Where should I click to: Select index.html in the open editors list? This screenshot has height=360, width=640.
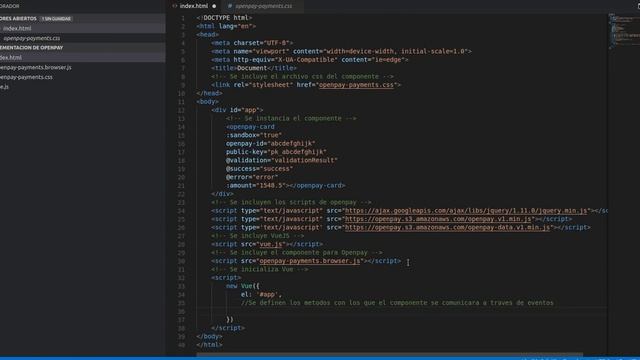(x=17, y=29)
